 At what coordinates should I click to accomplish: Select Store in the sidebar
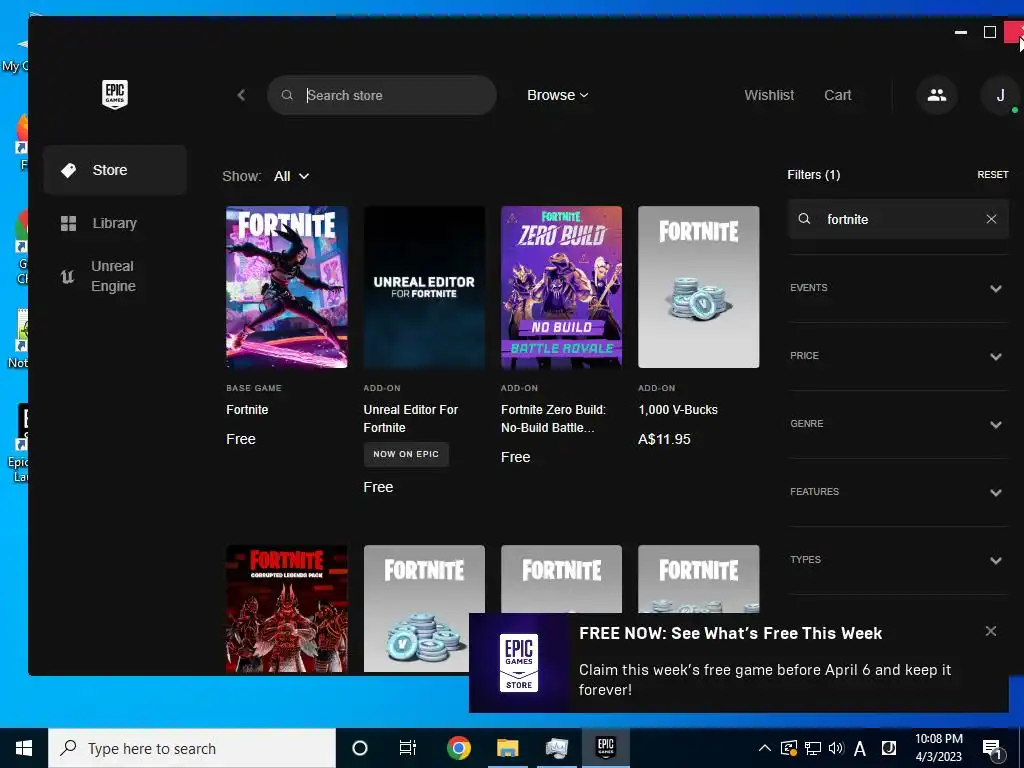[115, 170]
